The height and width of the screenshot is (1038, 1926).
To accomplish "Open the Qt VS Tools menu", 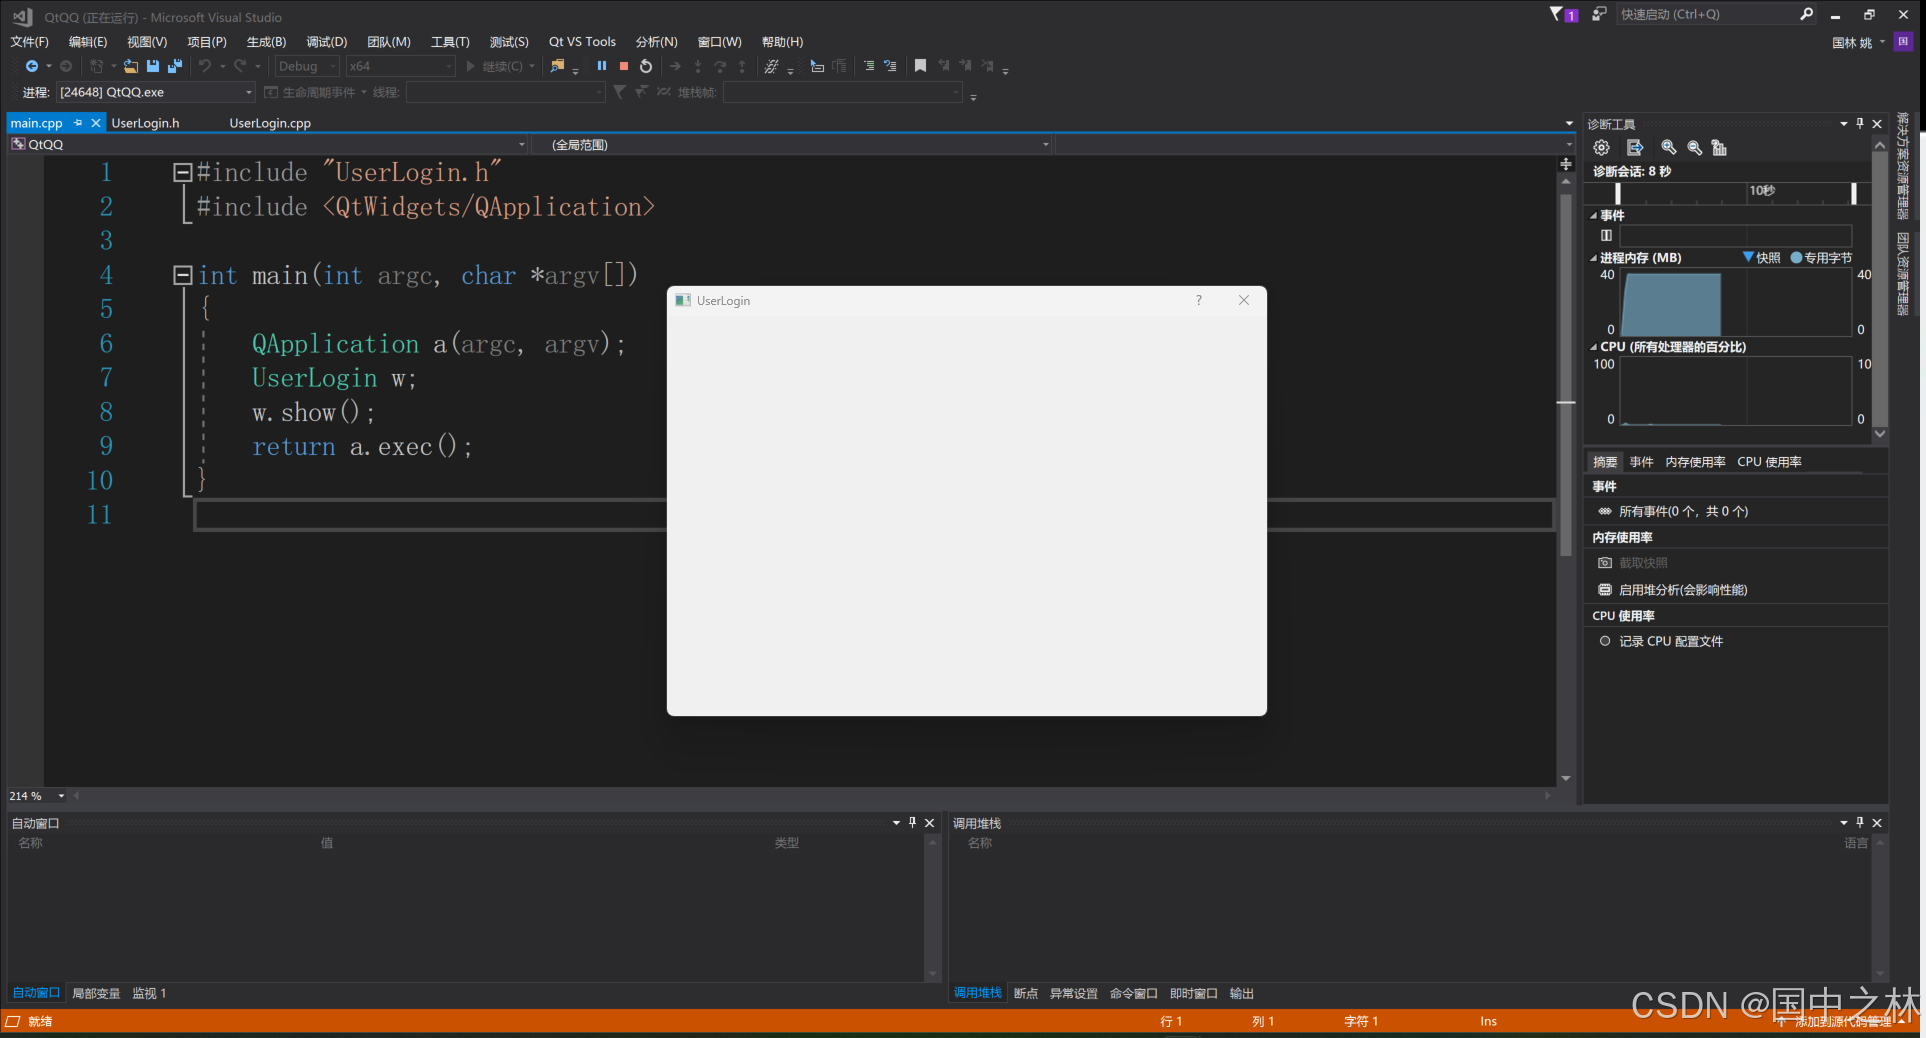I will click(x=582, y=42).
